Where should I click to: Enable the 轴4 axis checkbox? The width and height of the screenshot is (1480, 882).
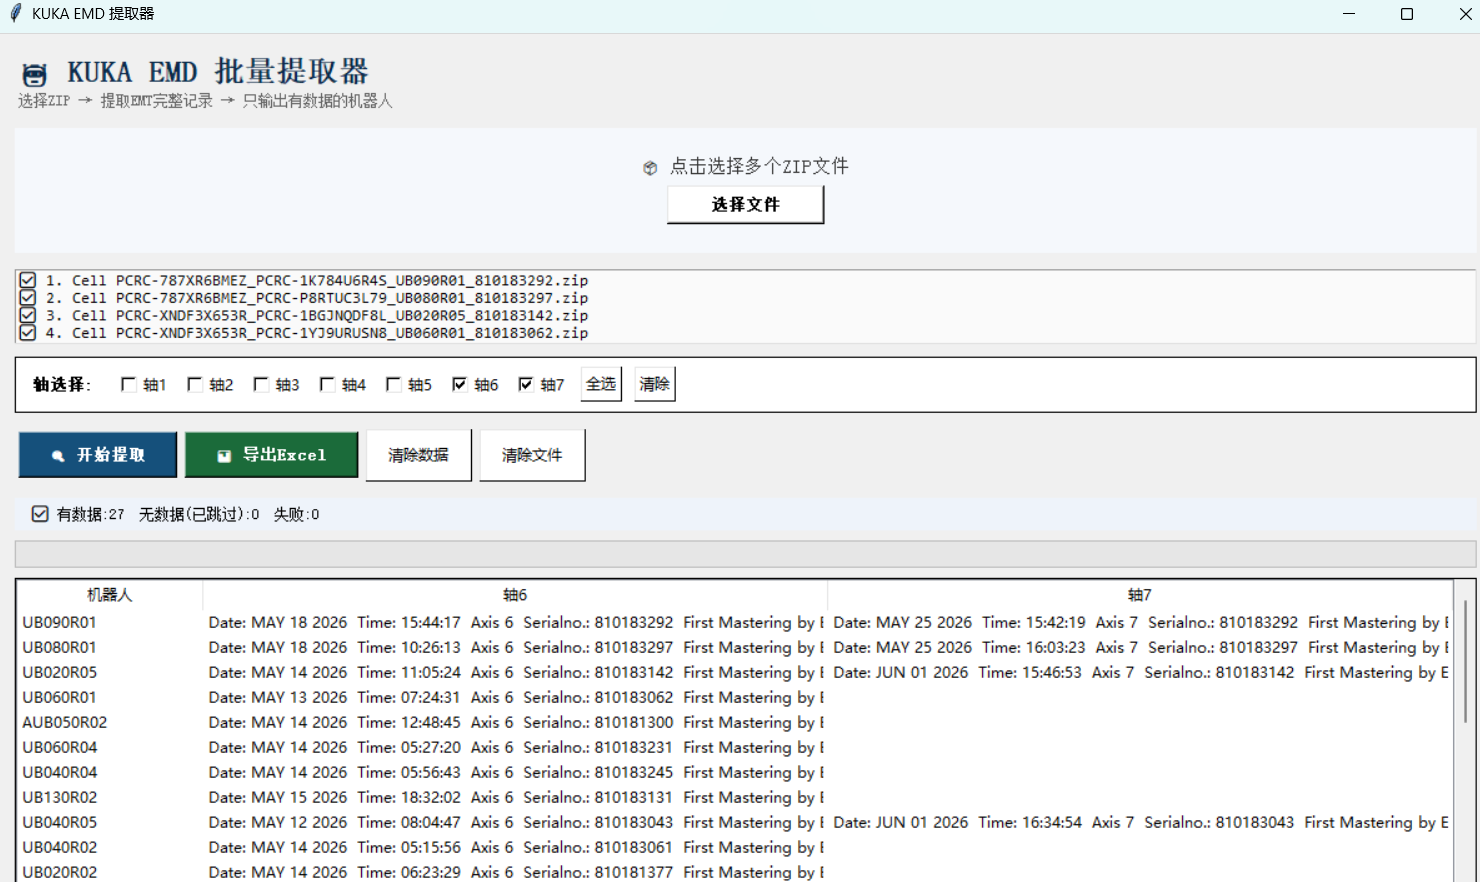click(x=327, y=385)
